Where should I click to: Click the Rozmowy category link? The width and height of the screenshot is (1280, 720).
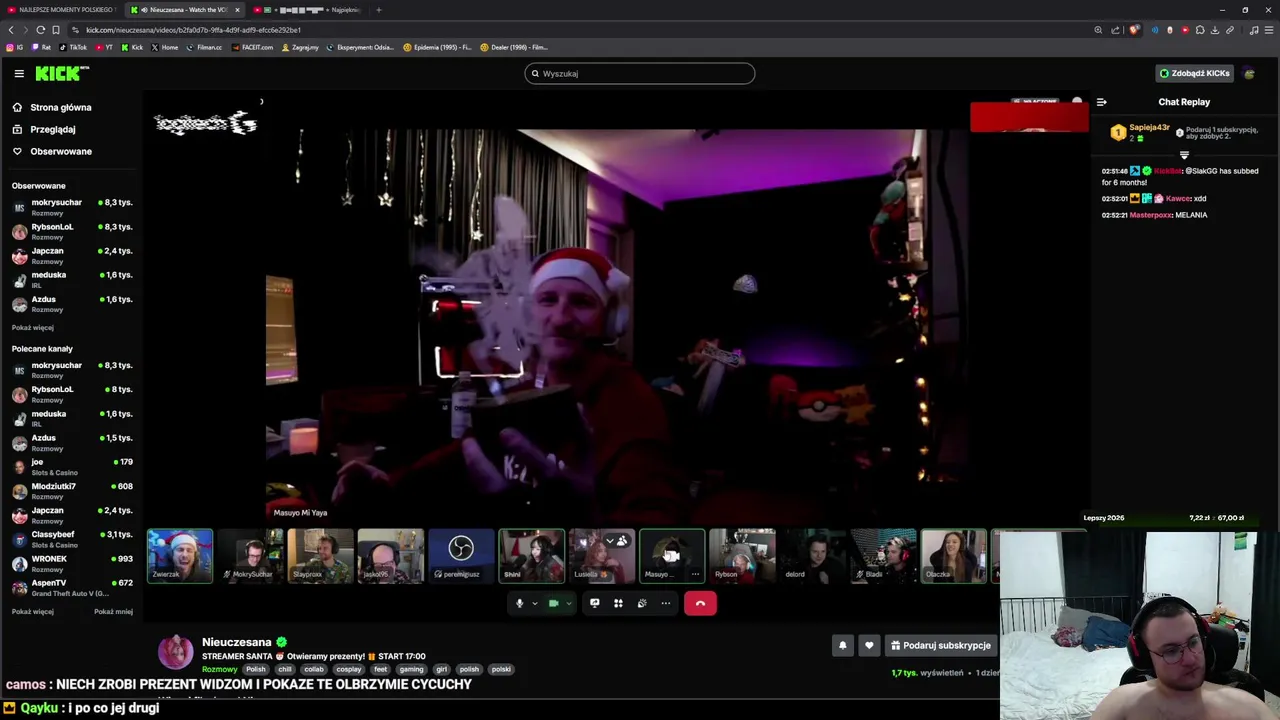pos(220,669)
